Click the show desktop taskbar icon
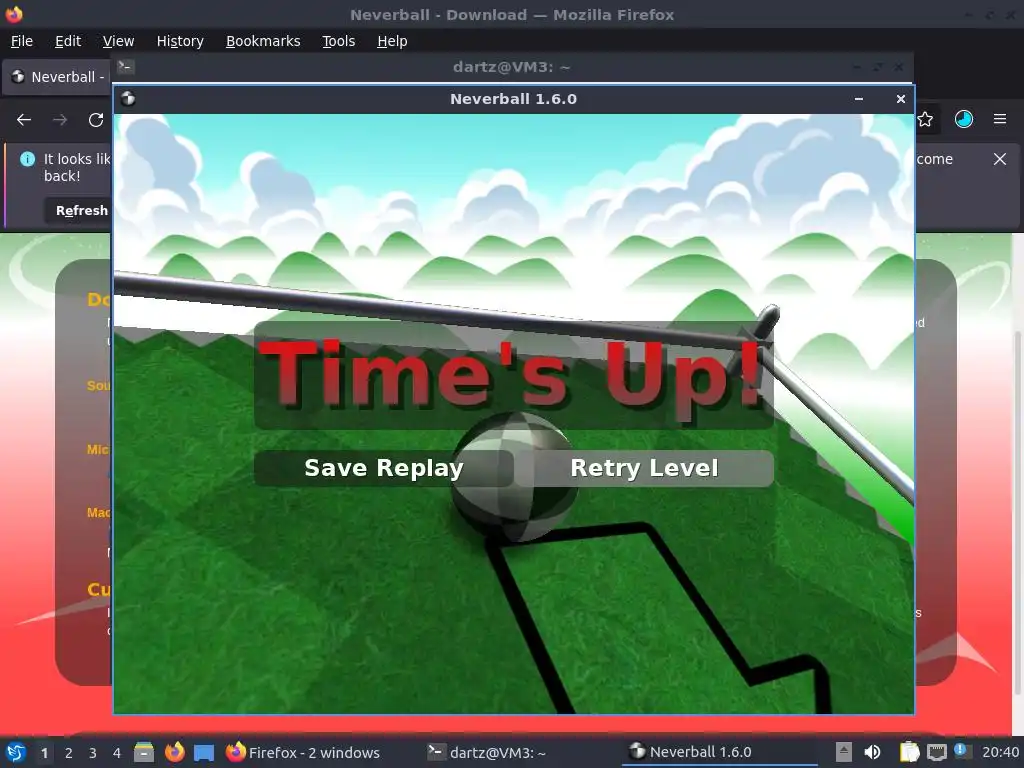 204,752
